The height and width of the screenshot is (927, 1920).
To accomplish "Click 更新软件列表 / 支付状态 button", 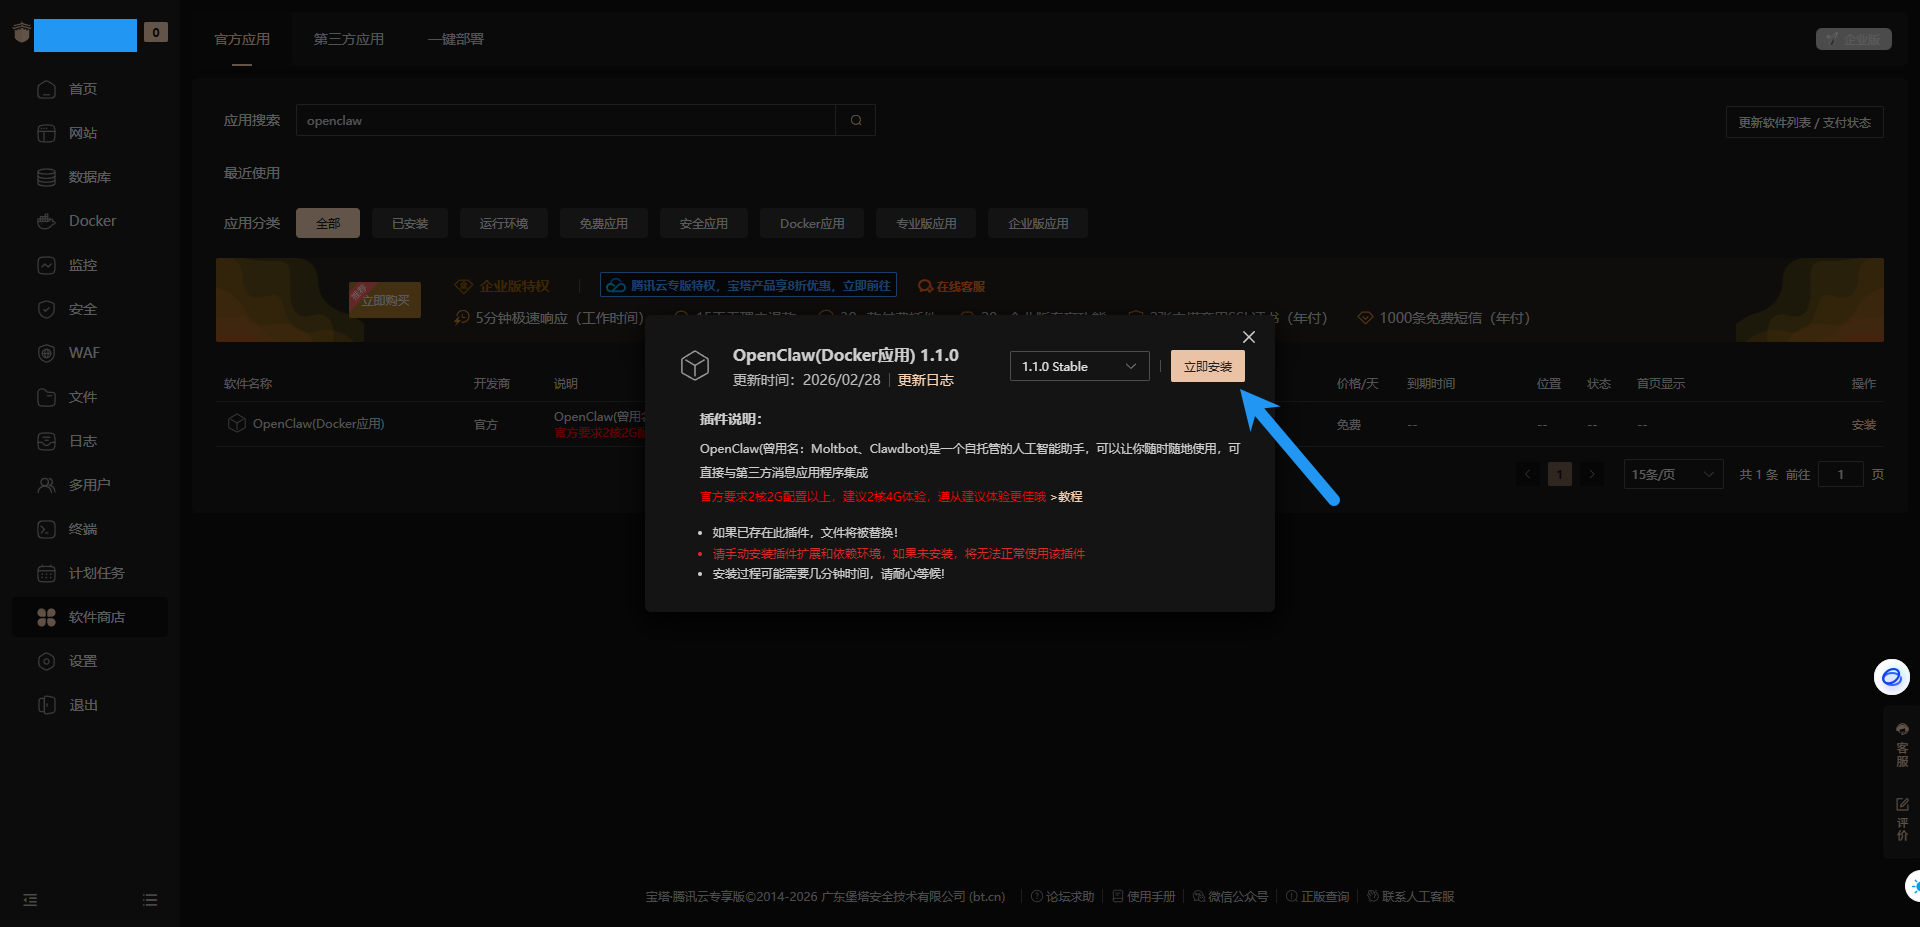I will 1803,122.
